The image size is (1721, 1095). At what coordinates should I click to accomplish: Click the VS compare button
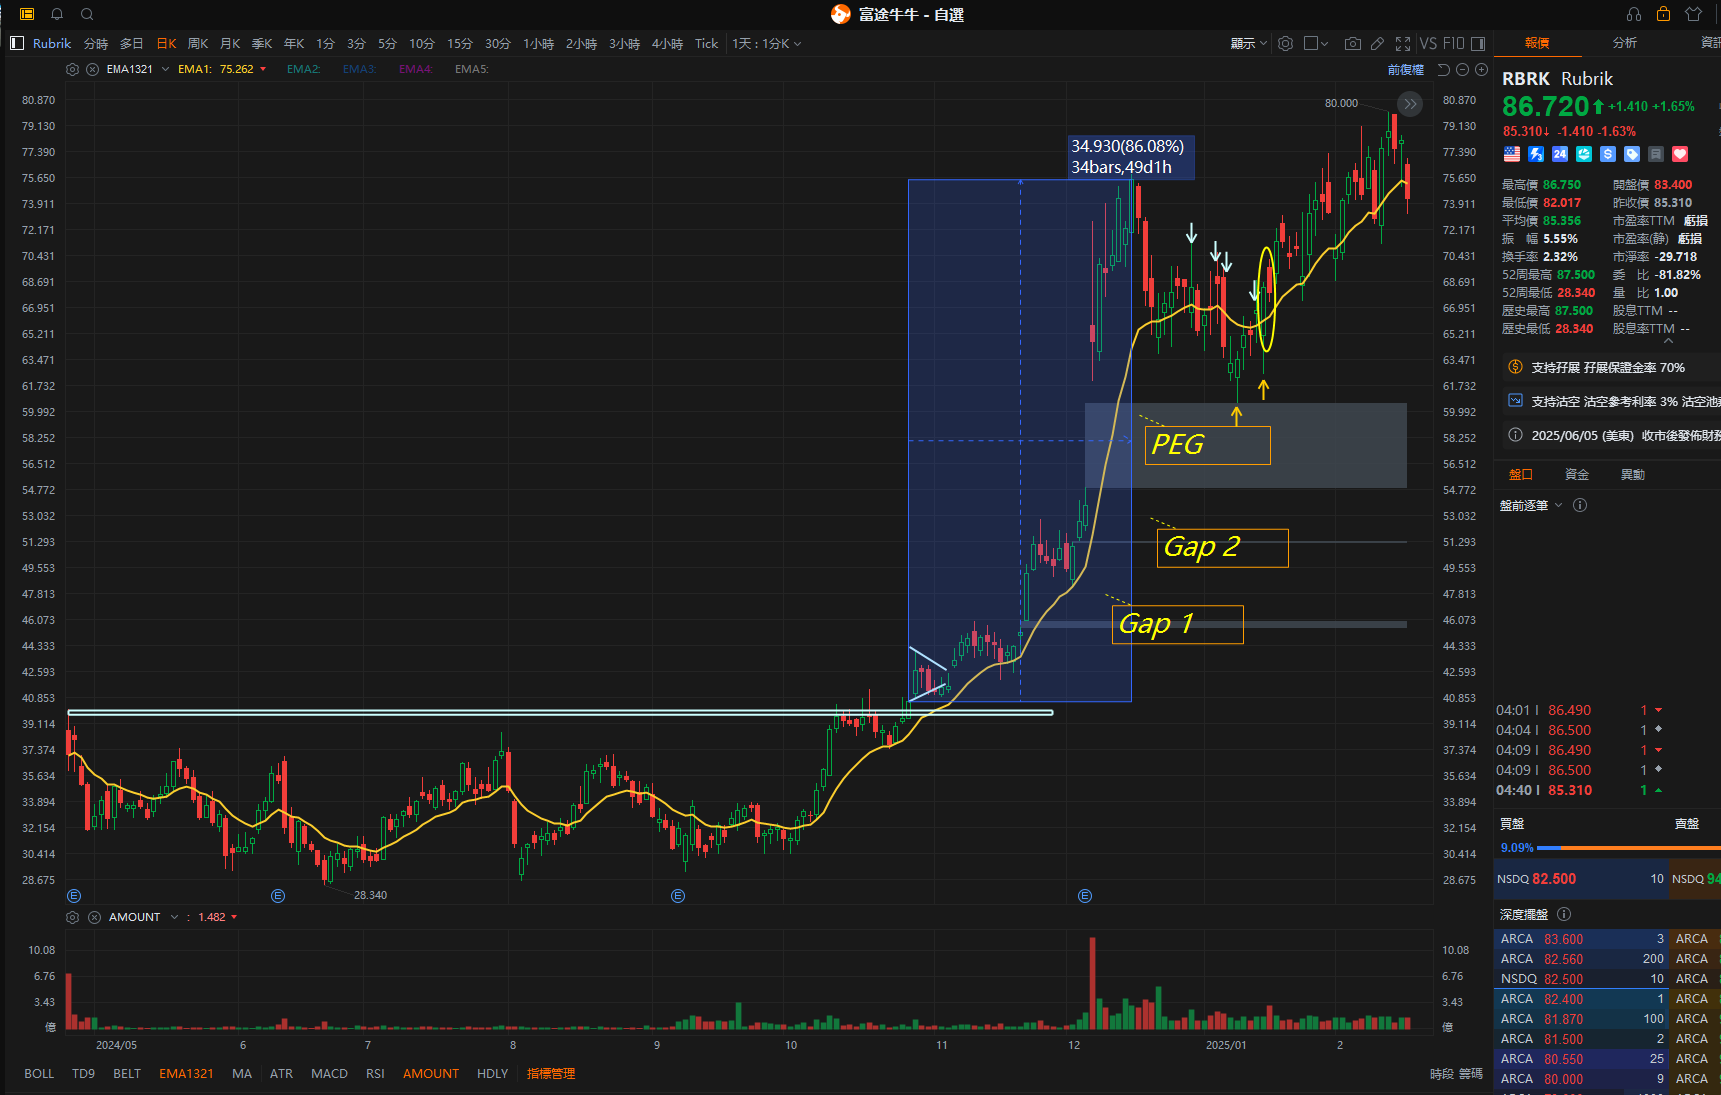tap(1428, 43)
